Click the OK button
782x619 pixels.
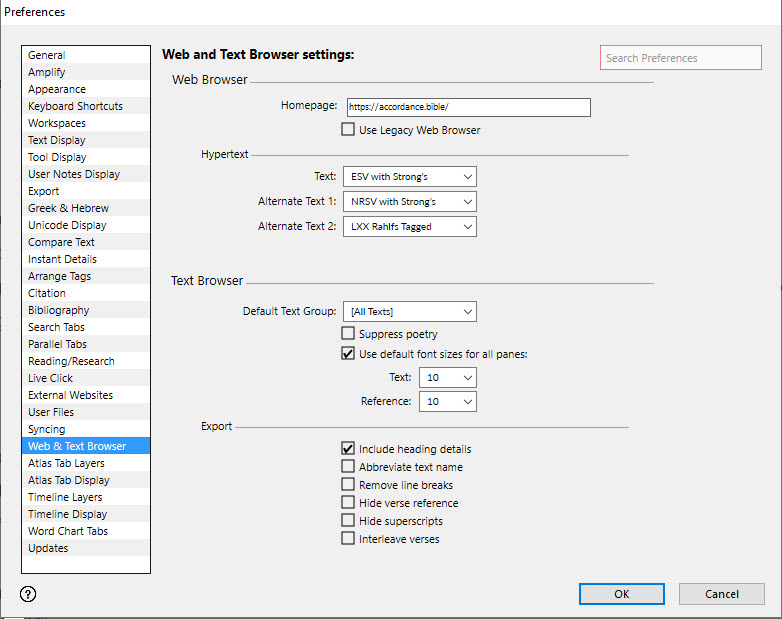pos(621,594)
